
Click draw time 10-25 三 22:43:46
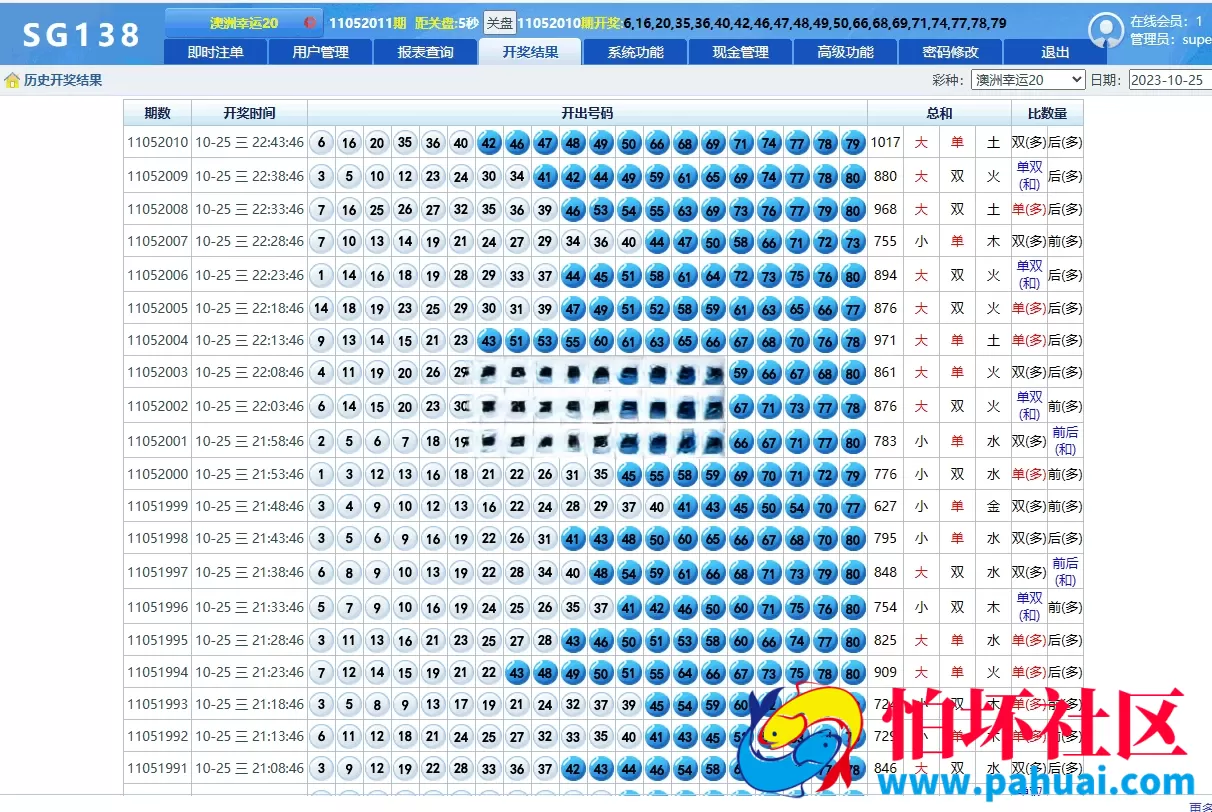point(249,142)
